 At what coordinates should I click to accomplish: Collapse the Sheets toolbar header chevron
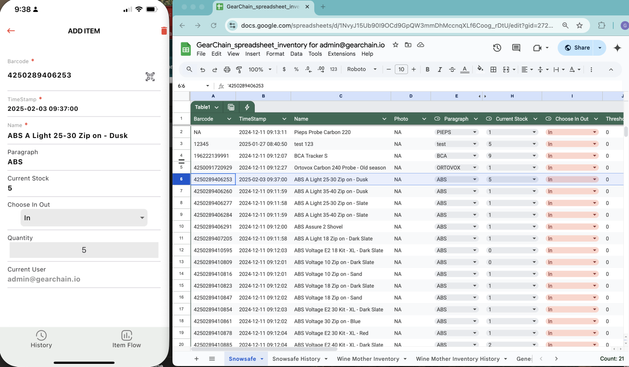pyautogui.click(x=611, y=69)
